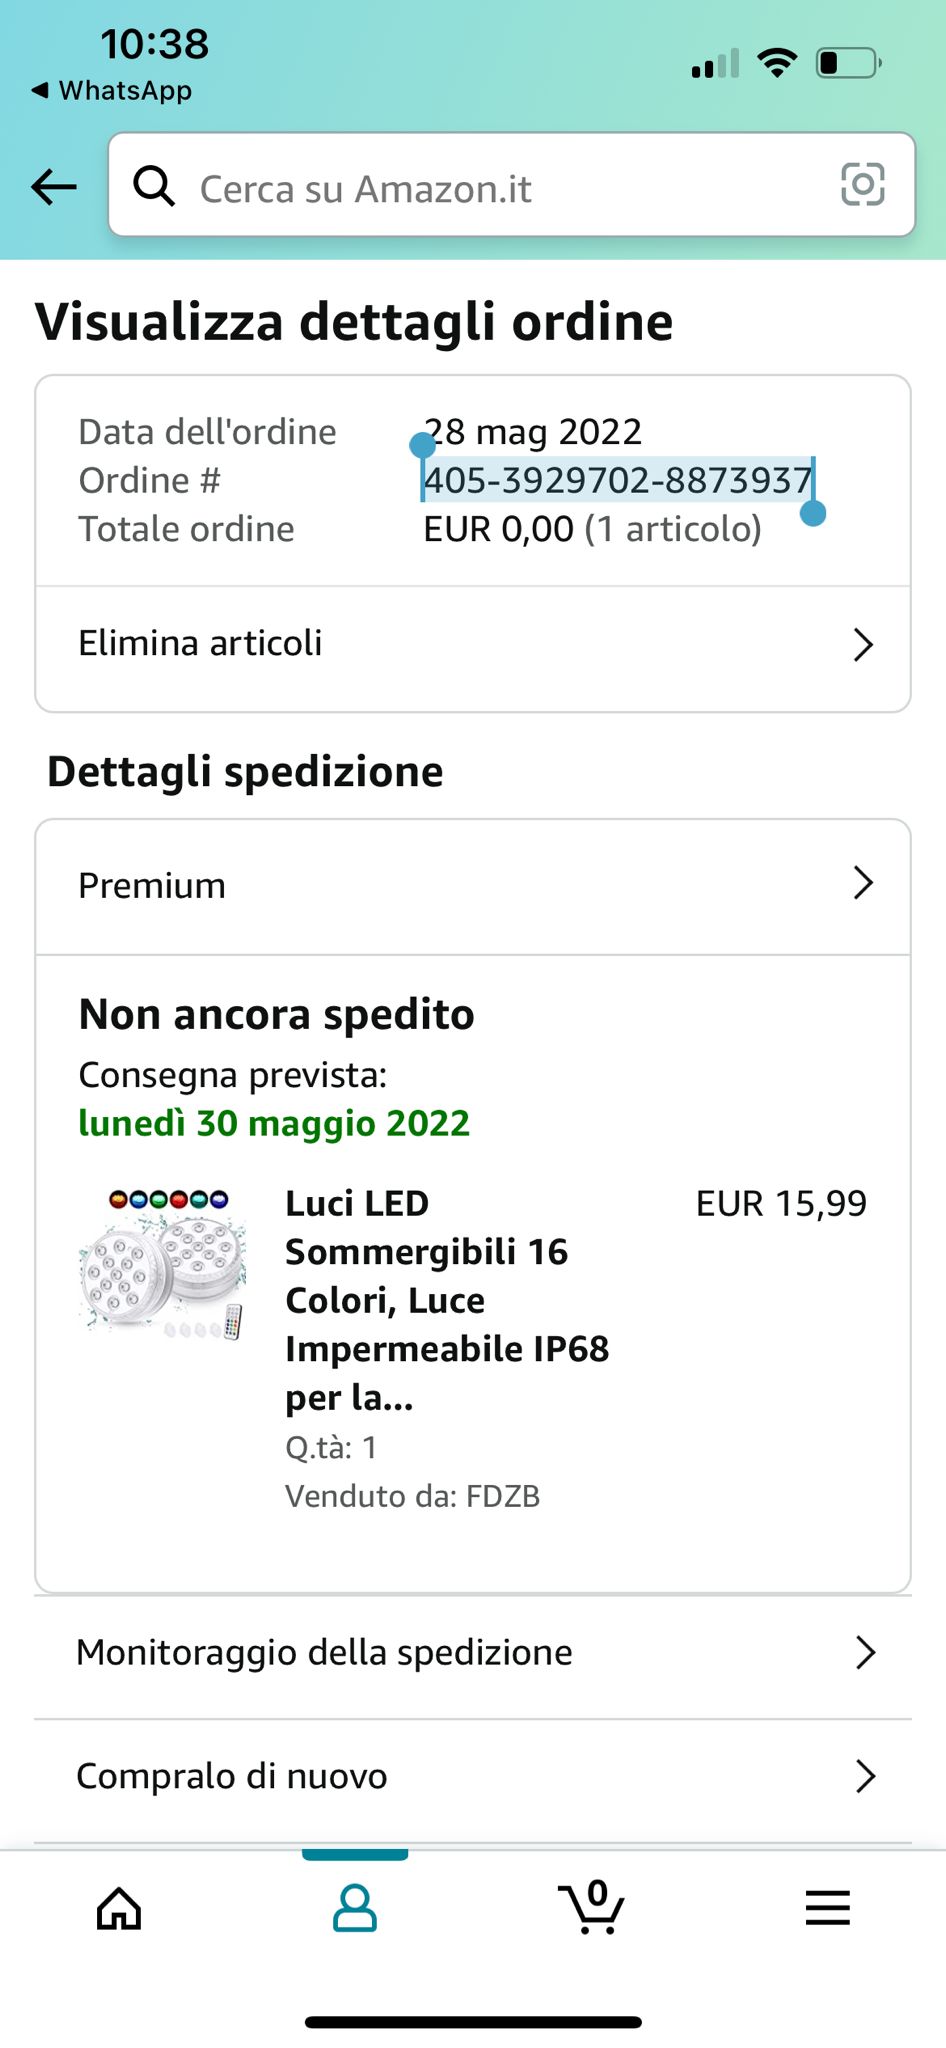The height and width of the screenshot is (2048, 946).
Task: Open Luci LED Sommergibili product title
Action: point(446,1299)
